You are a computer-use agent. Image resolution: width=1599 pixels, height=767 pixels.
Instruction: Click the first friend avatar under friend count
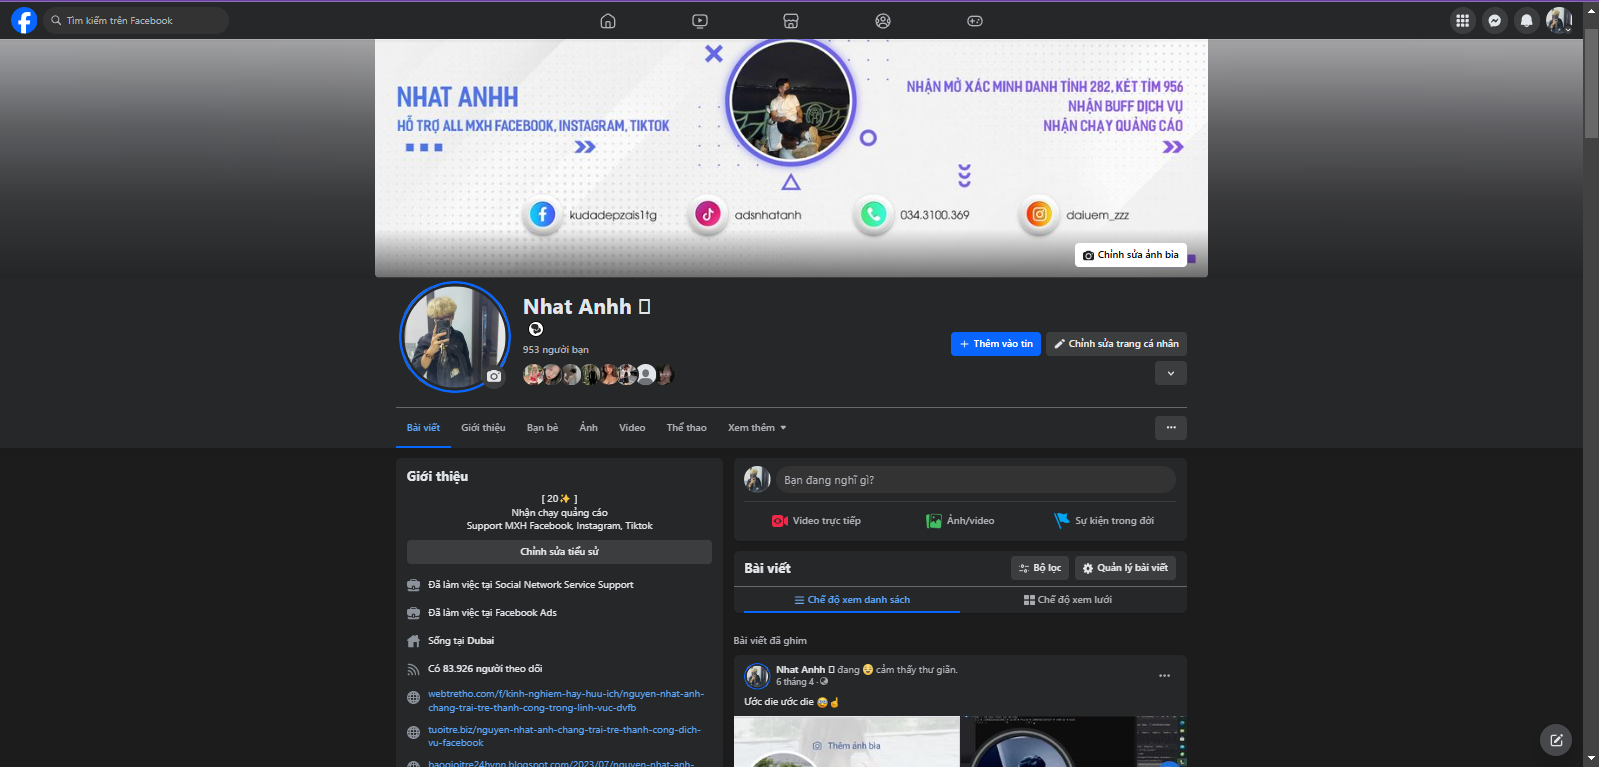click(x=533, y=374)
